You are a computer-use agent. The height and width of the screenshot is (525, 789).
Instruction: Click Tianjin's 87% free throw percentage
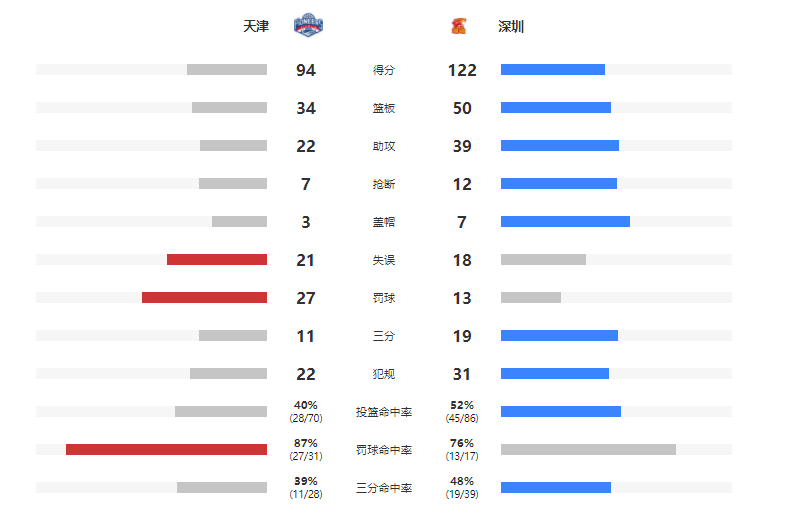(x=305, y=443)
